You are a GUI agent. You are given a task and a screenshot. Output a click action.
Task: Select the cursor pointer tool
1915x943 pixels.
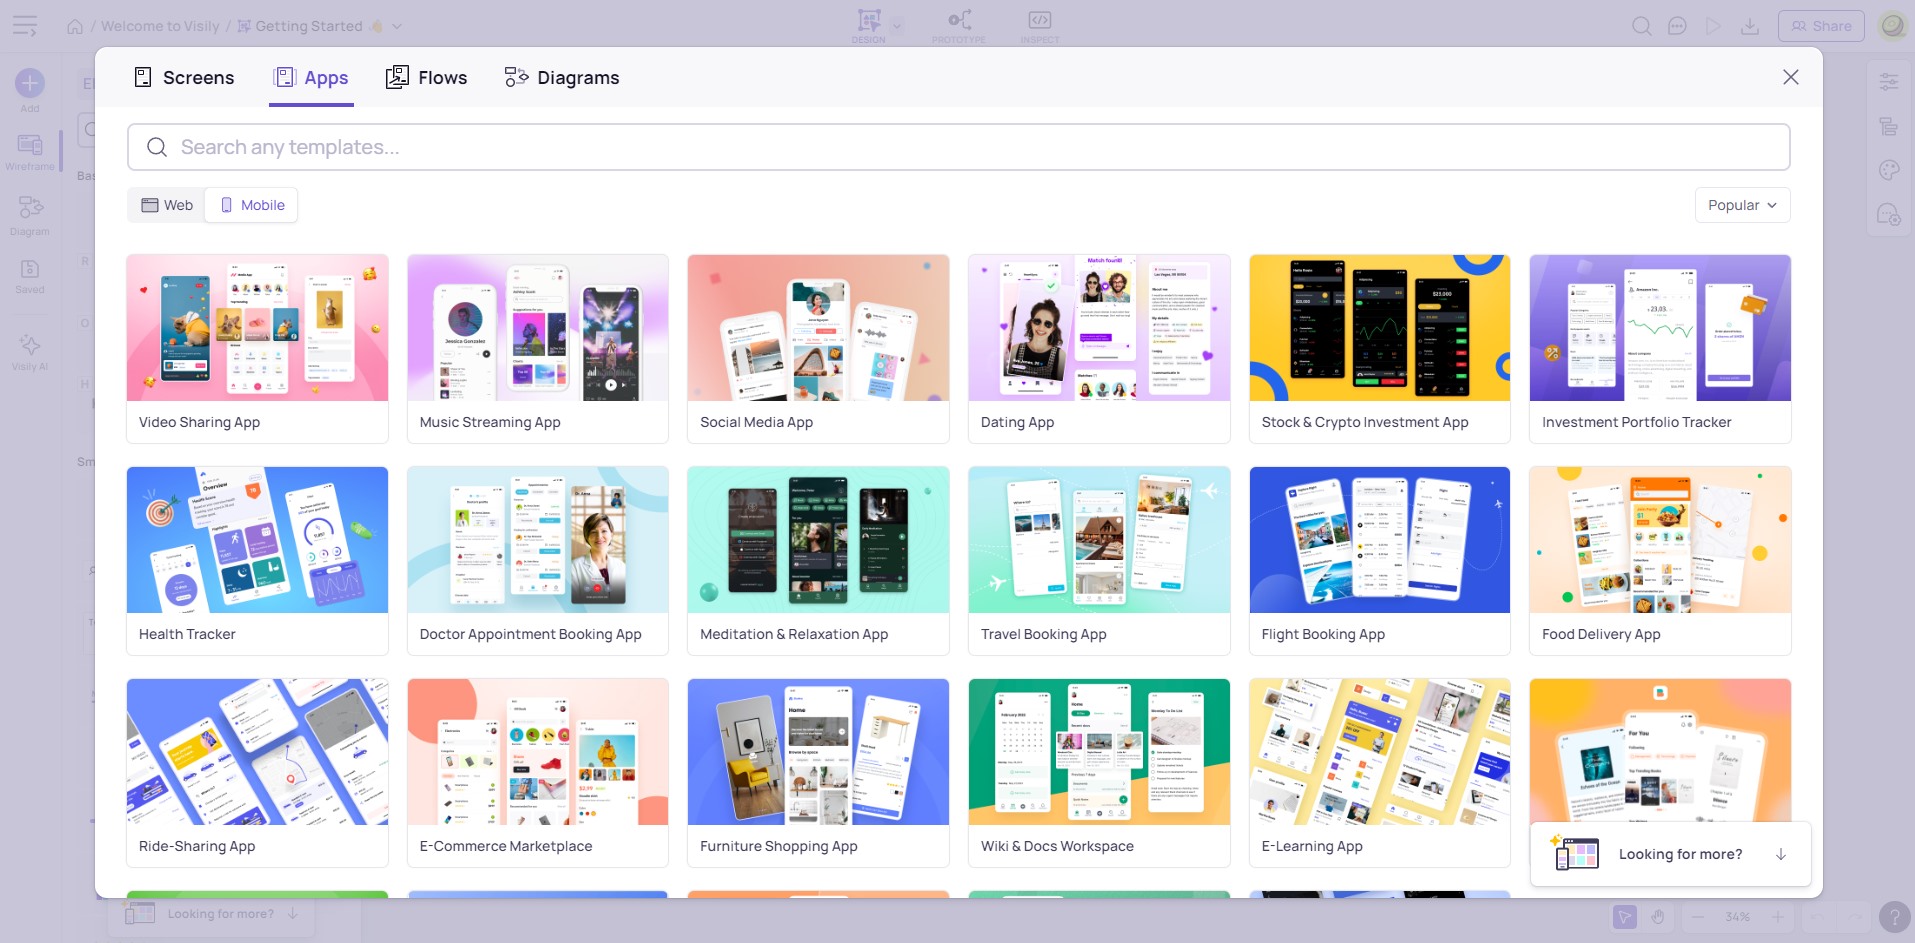(1625, 917)
